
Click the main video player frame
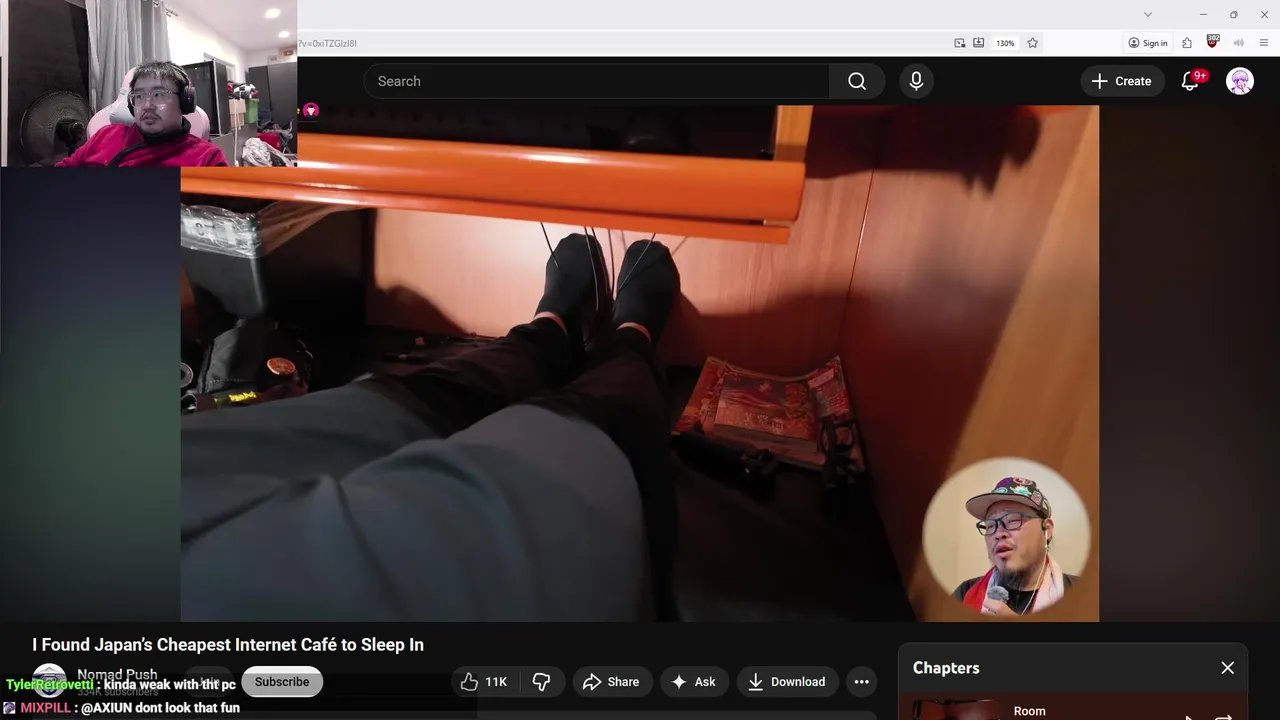[640, 364]
